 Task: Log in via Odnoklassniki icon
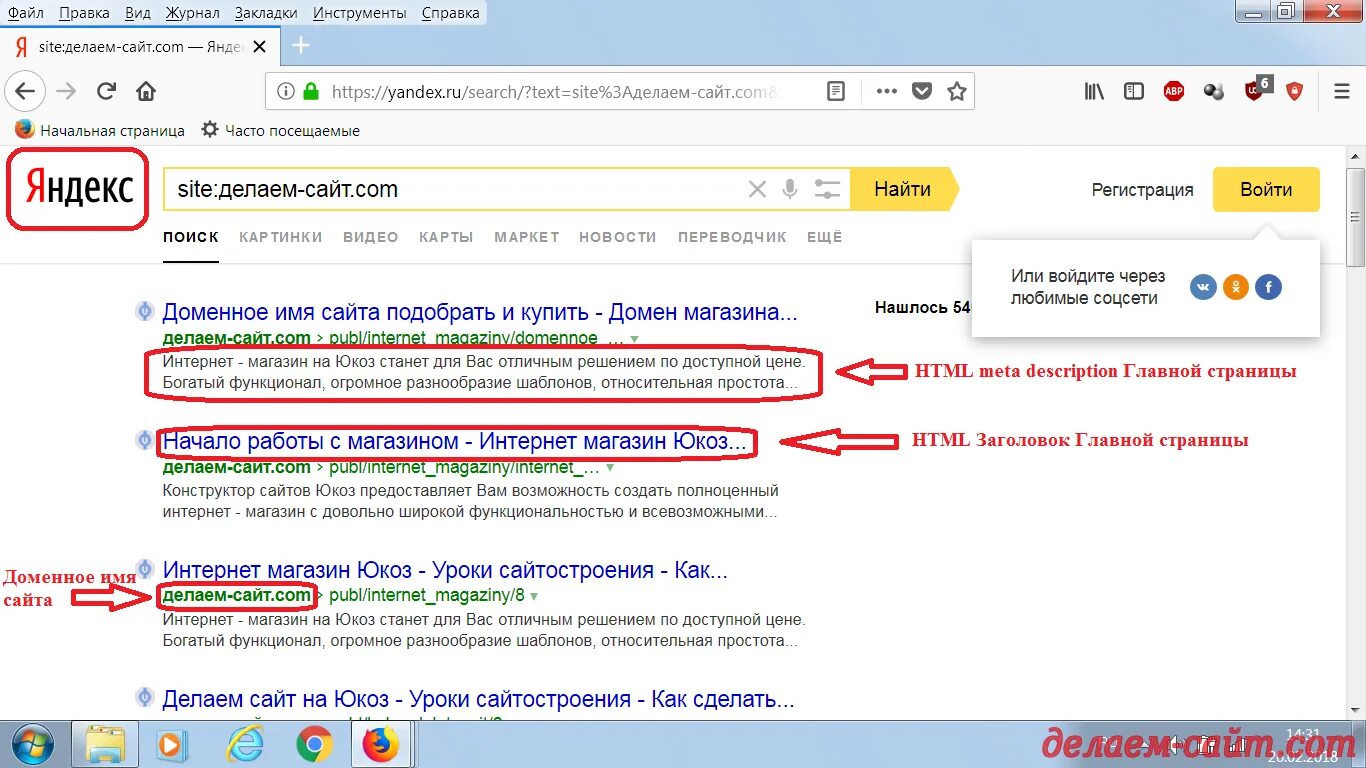pyautogui.click(x=1236, y=288)
